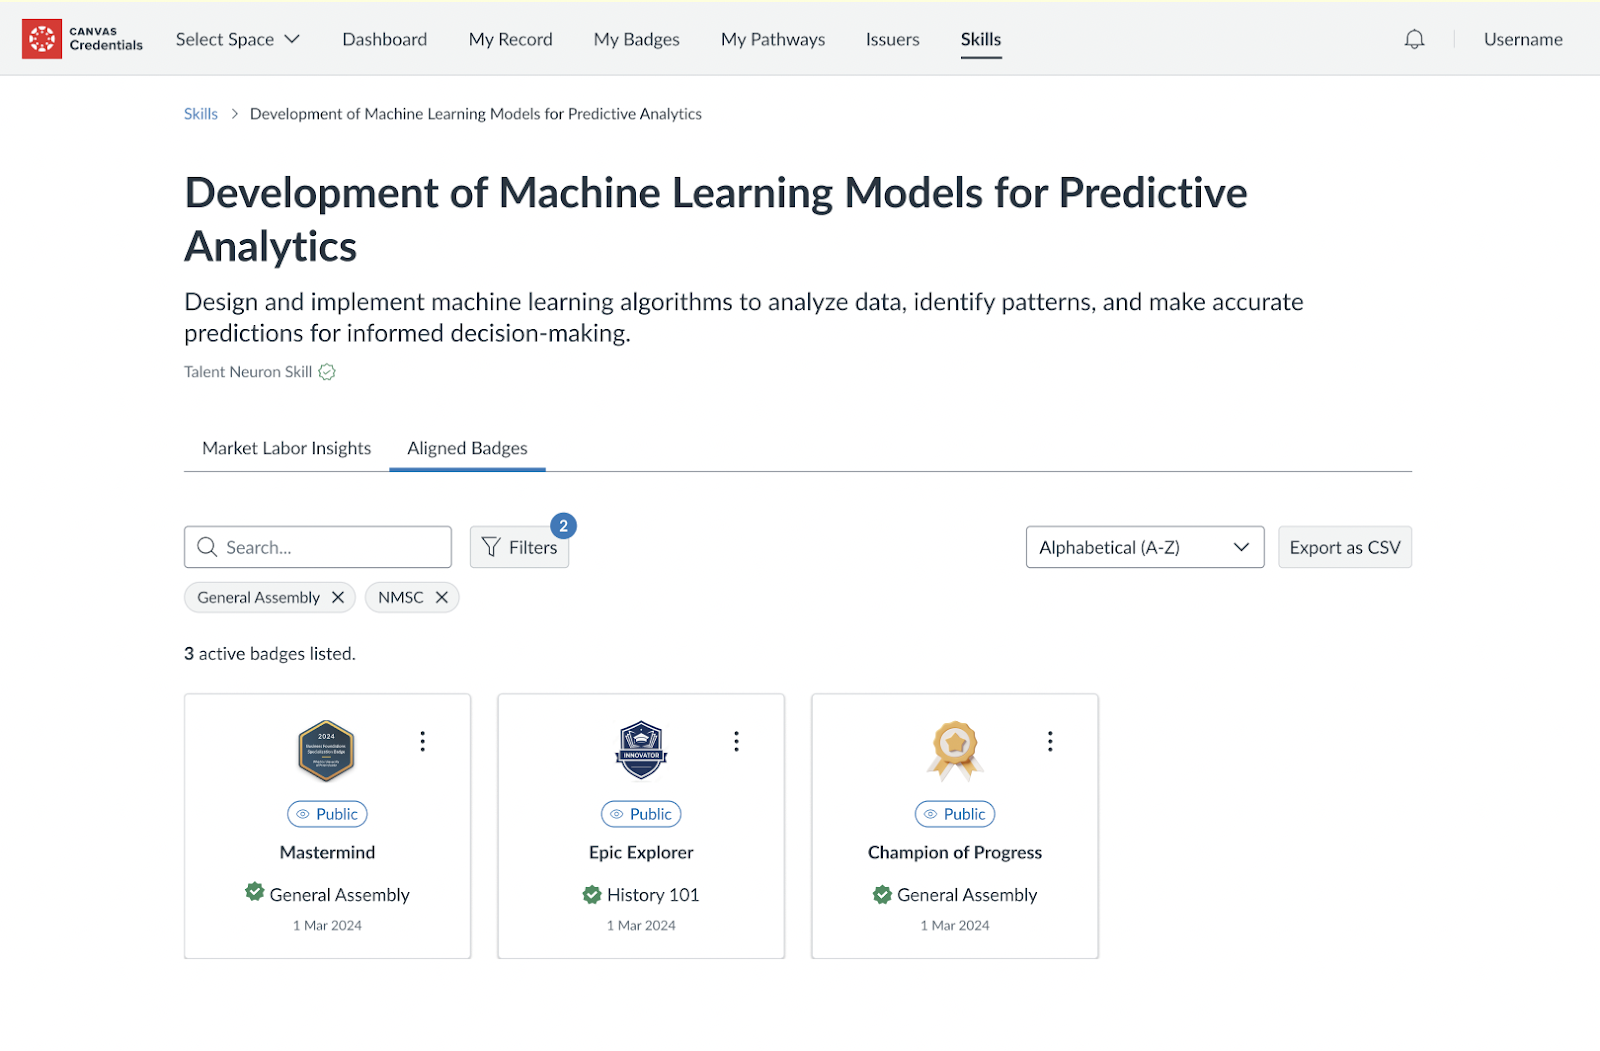Focus the Search badges input field
Screen dimensions: 1600x1051
coord(318,547)
